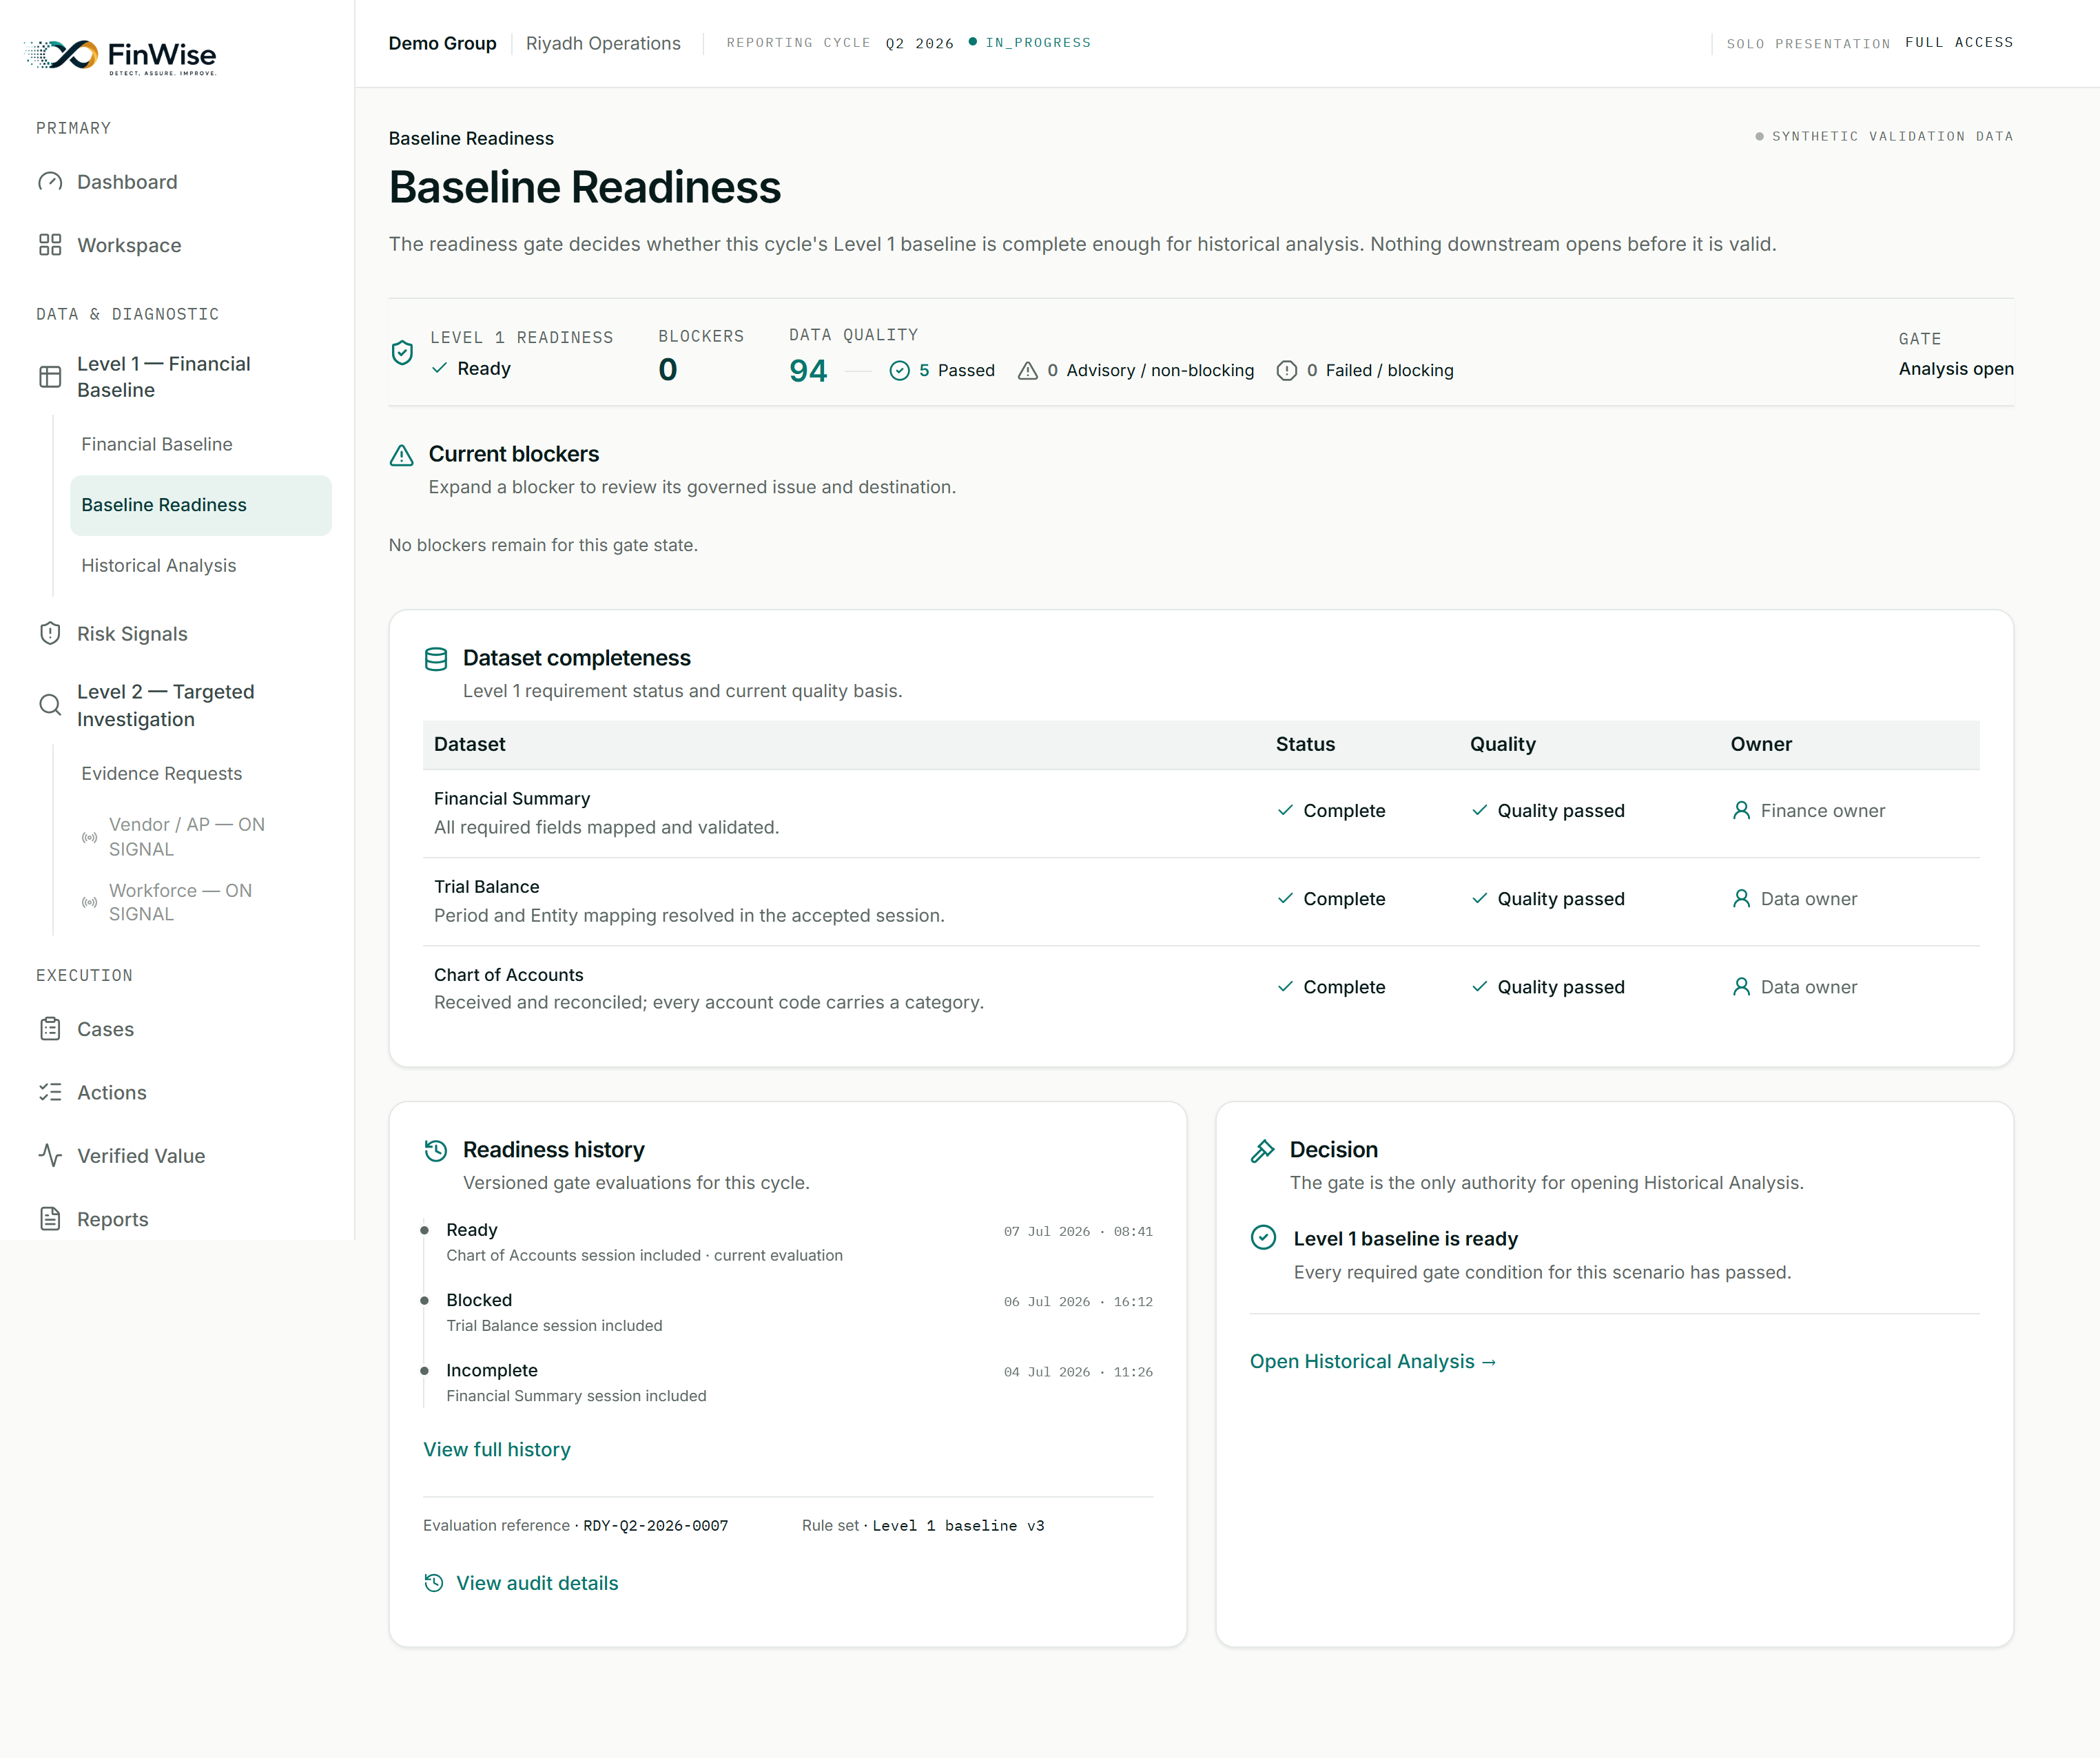Open Risk Signals page

click(132, 634)
